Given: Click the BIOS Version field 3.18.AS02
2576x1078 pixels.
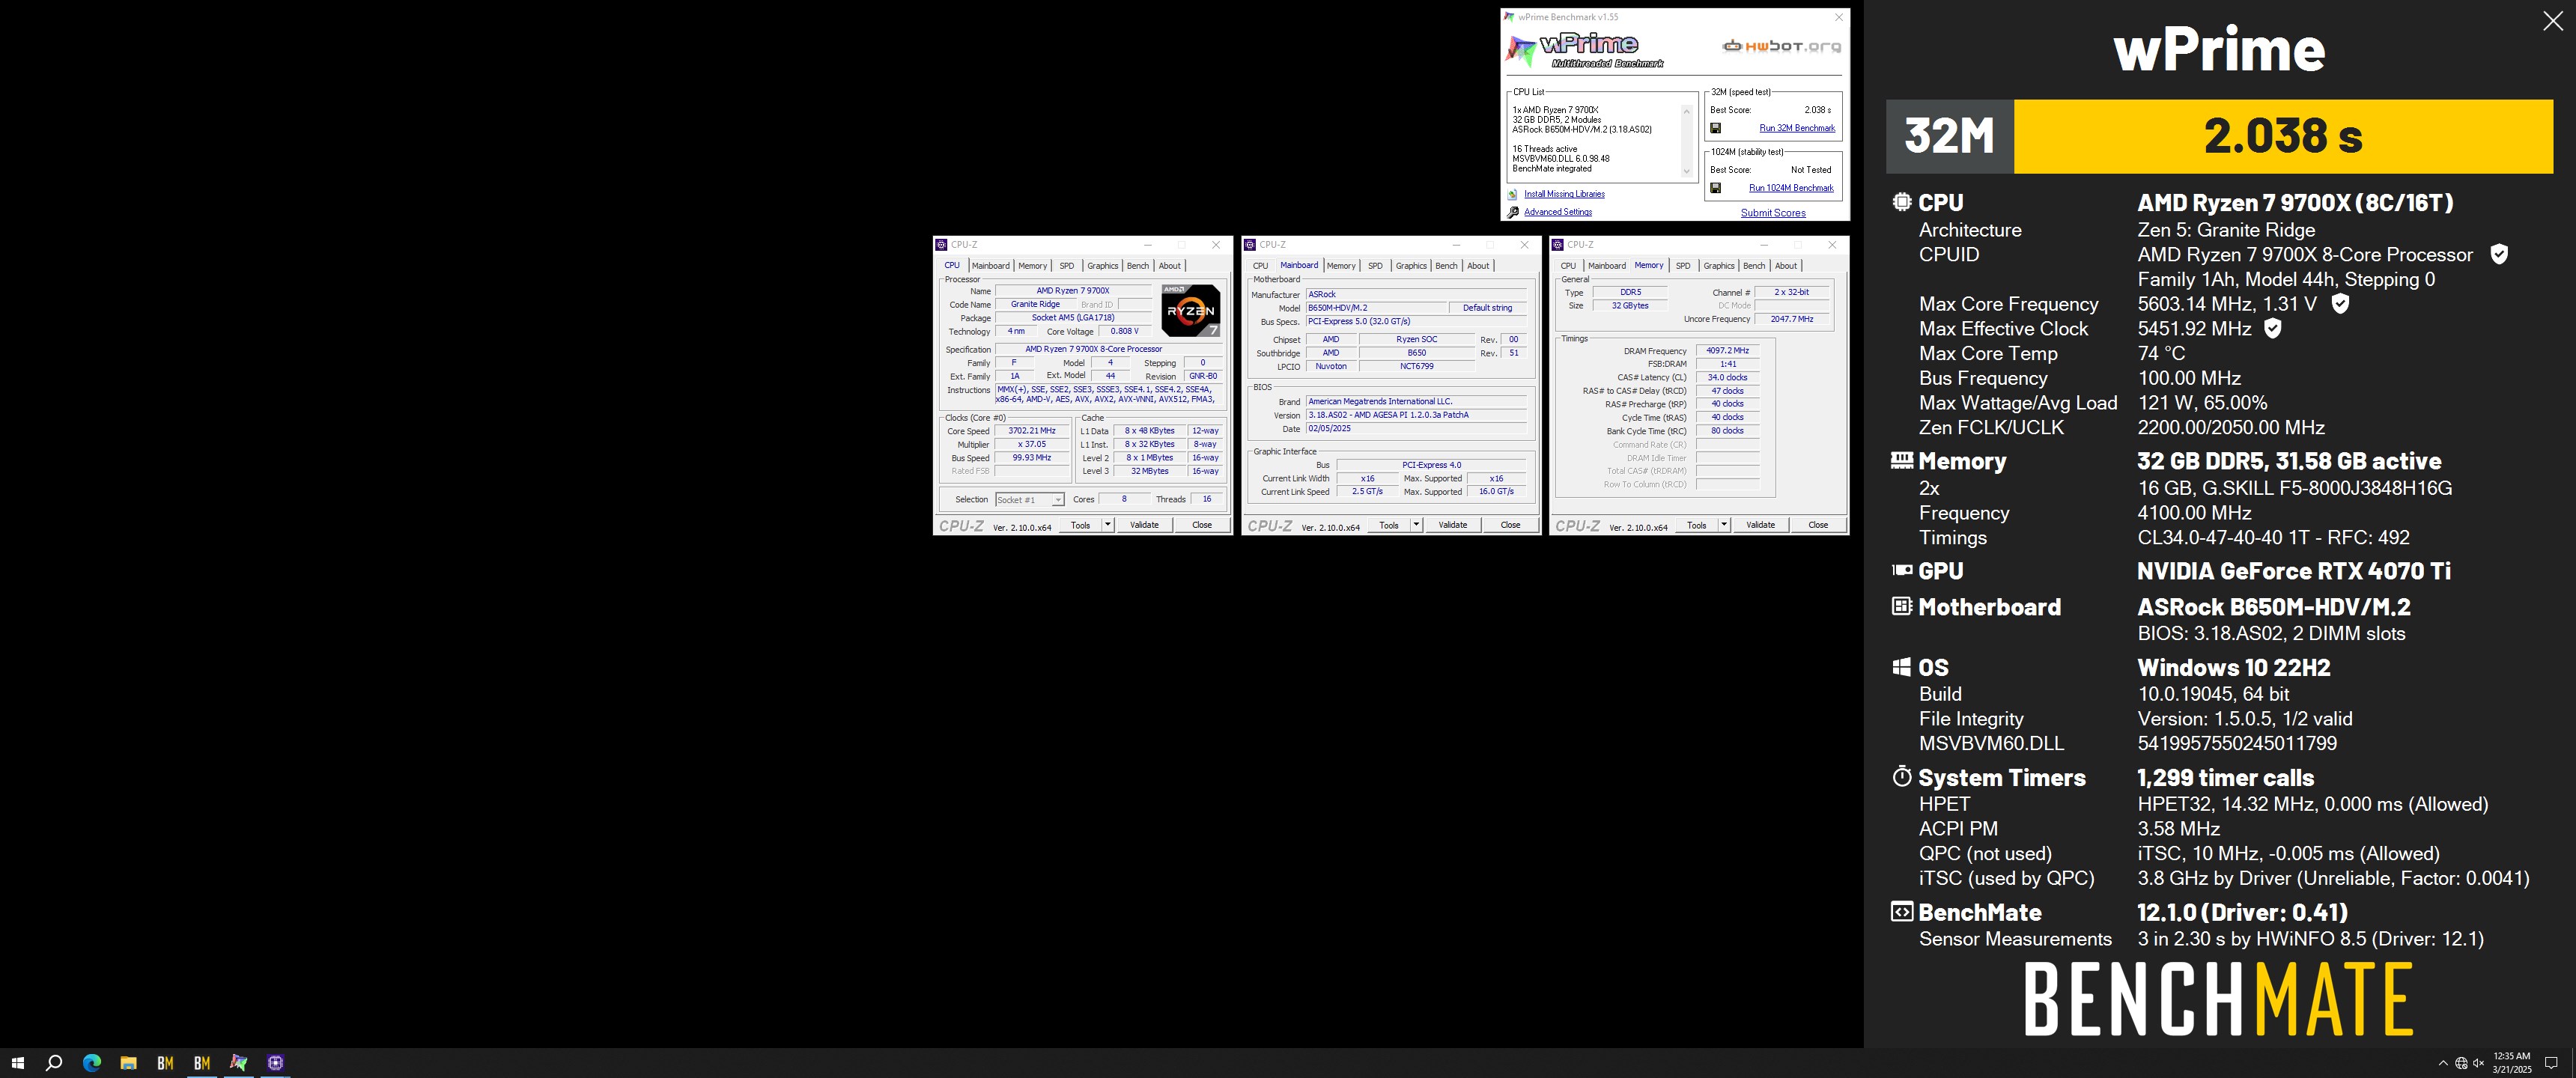Looking at the screenshot, I should click(1416, 415).
